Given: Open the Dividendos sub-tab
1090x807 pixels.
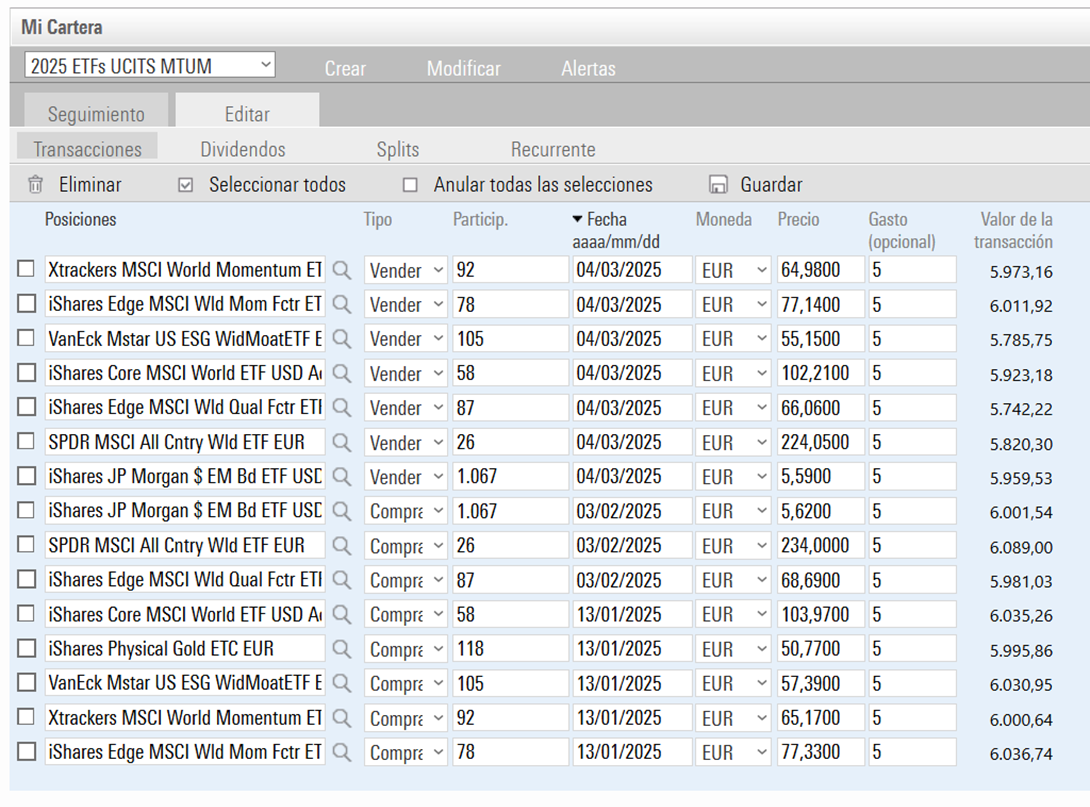Looking at the screenshot, I should click(x=243, y=149).
